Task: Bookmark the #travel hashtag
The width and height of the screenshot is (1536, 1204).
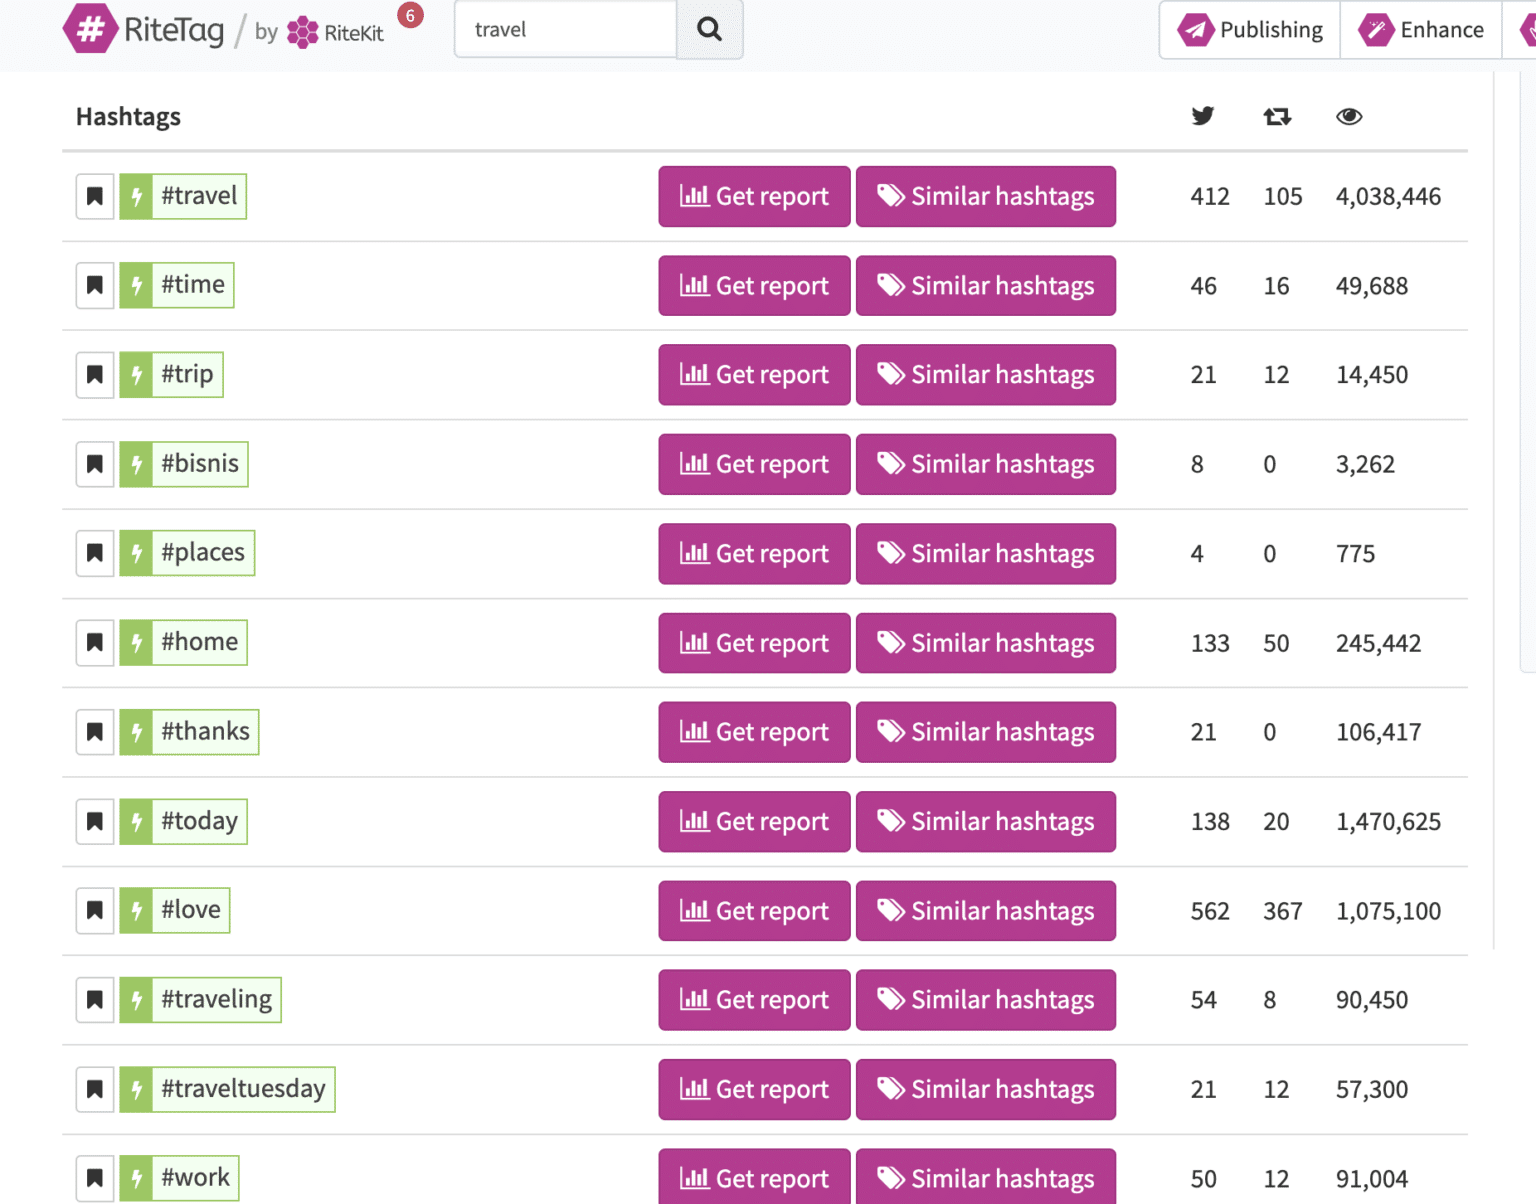Action: [94, 196]
